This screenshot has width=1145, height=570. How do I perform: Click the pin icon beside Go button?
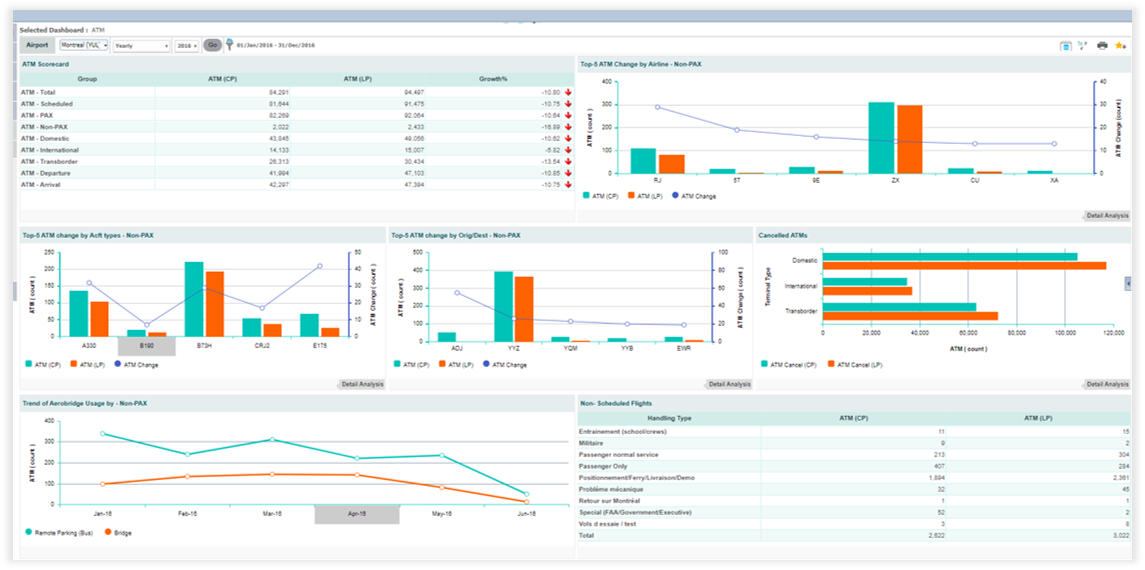point(229,45)
